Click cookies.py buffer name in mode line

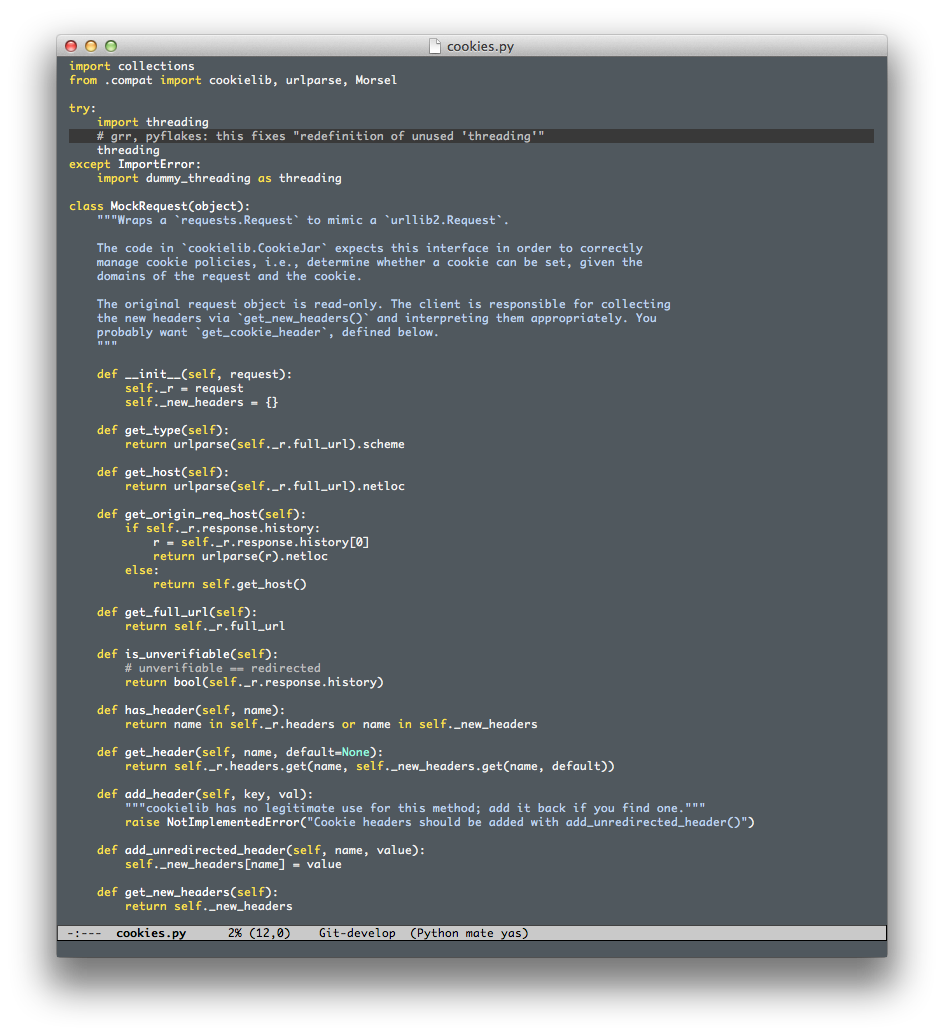pos(151,933)
